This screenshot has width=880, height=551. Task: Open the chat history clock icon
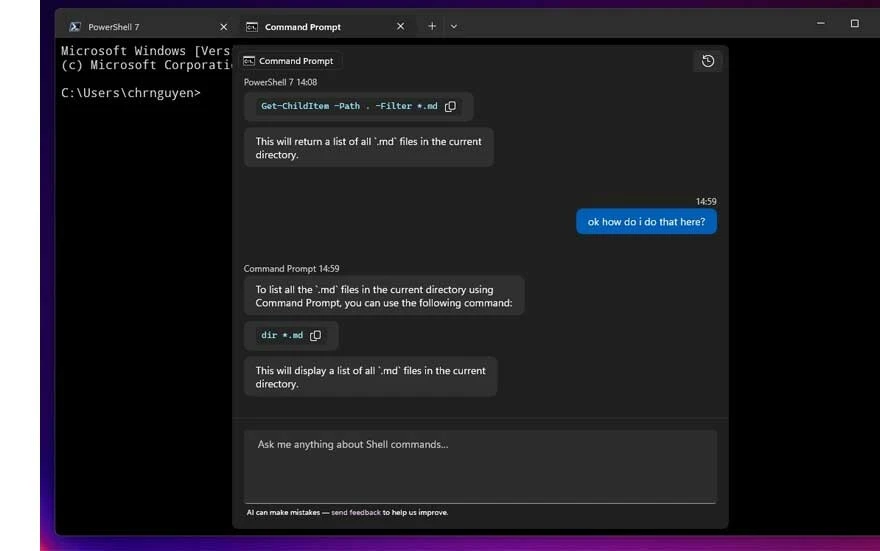pos(708,61)
